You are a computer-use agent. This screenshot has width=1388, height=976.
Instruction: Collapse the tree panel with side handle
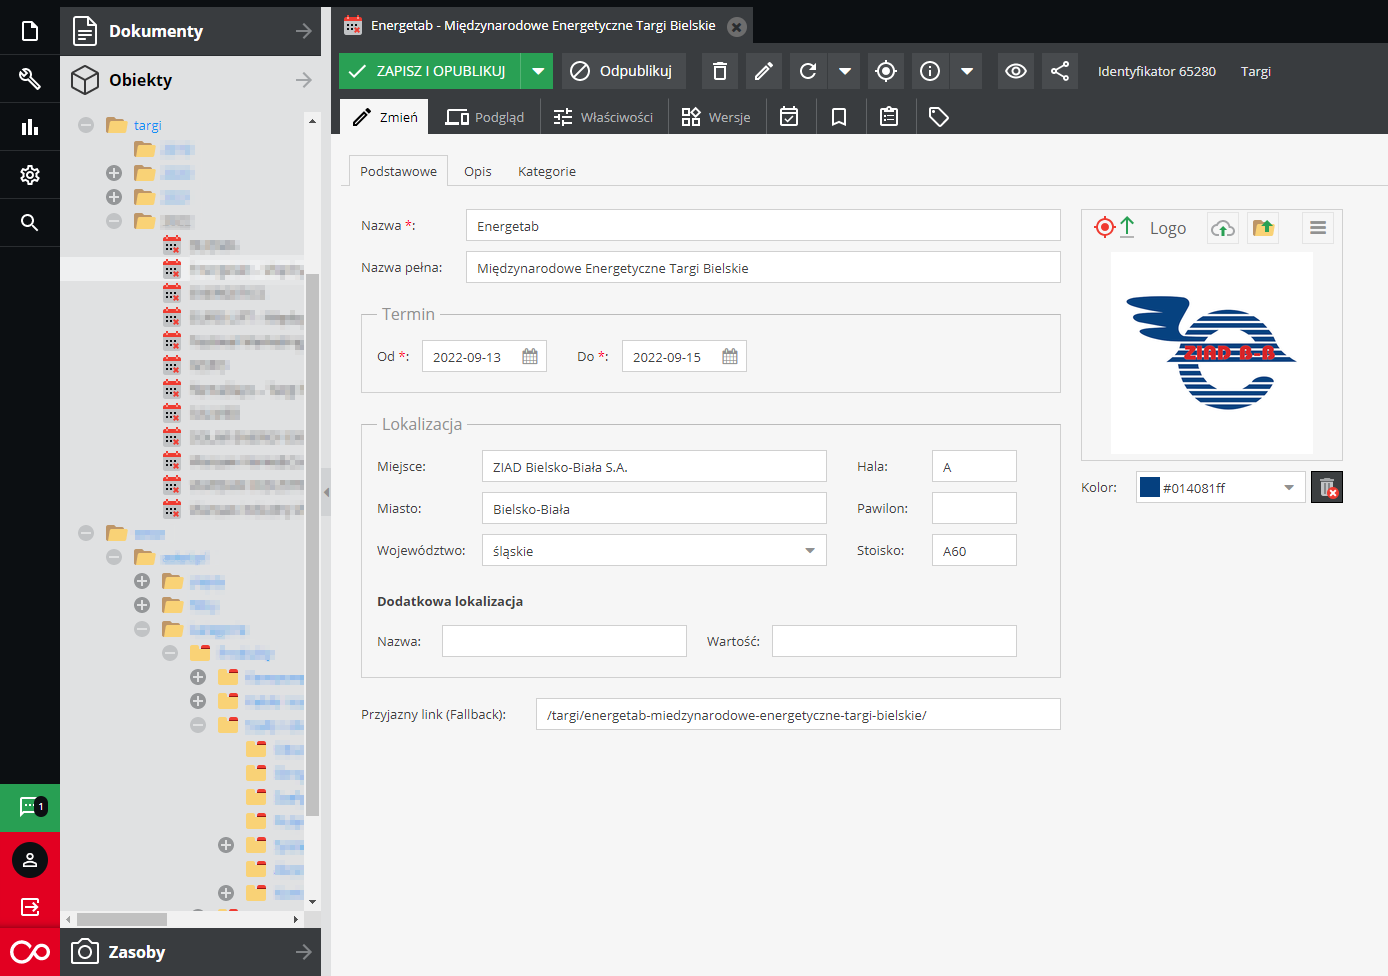[326, 492]
